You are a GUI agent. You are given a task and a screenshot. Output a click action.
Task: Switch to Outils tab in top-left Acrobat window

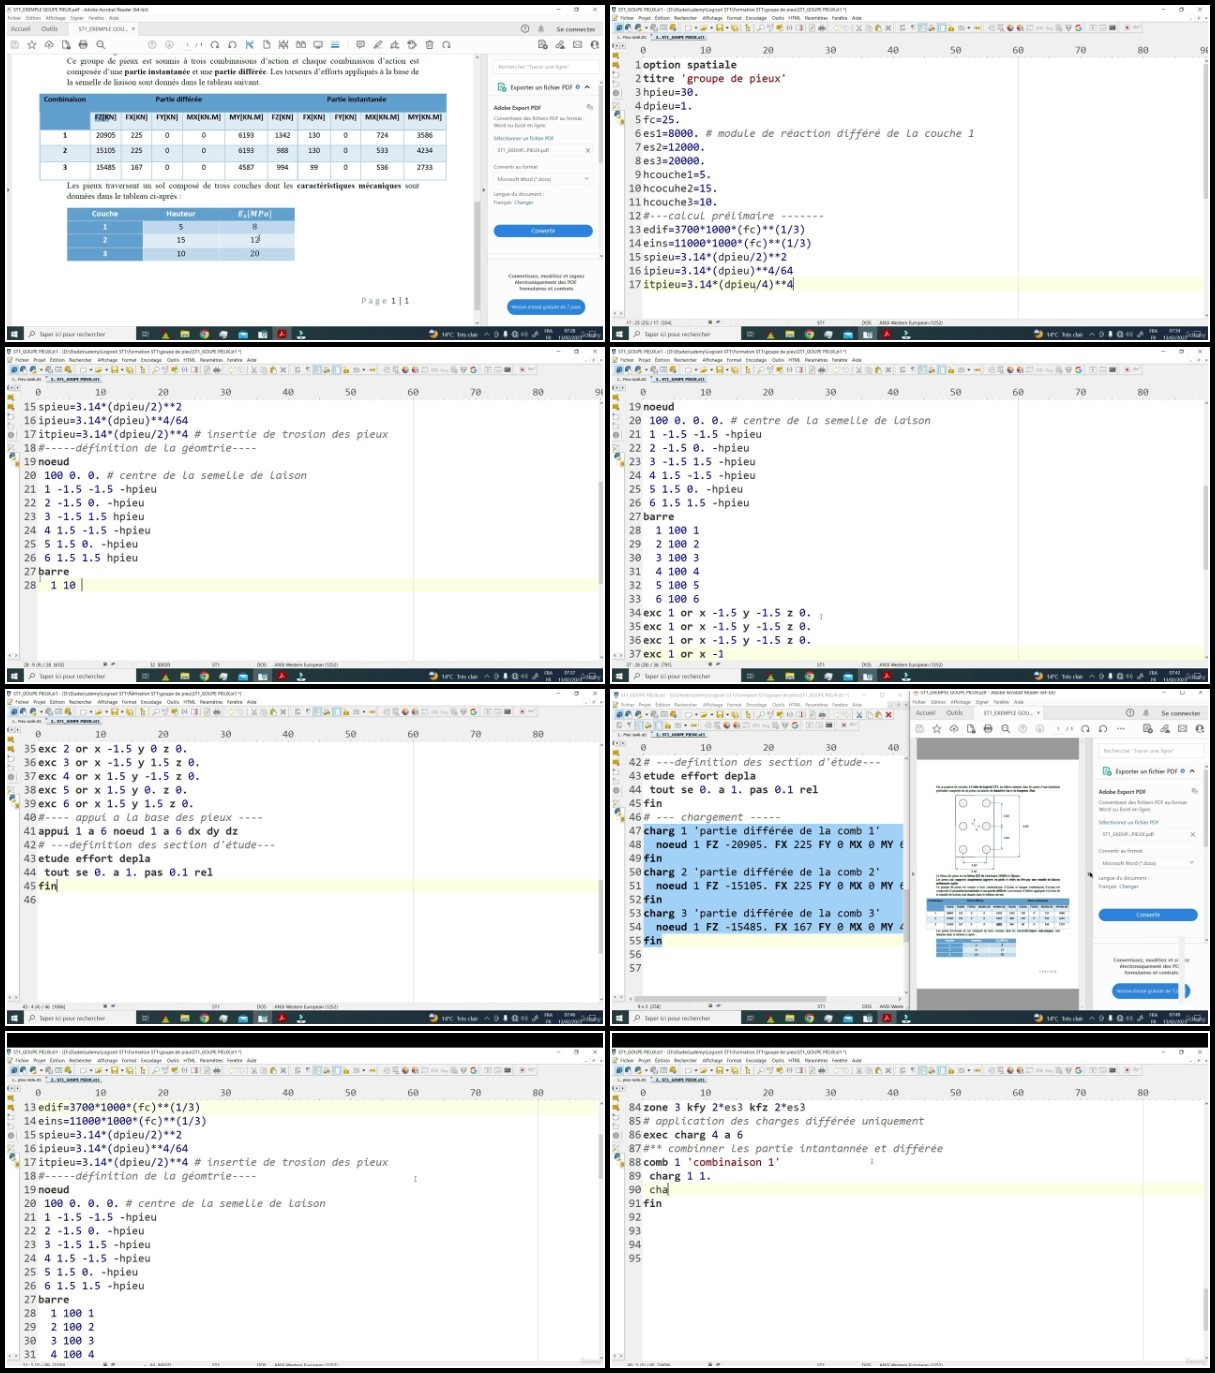tap(49, 29)
